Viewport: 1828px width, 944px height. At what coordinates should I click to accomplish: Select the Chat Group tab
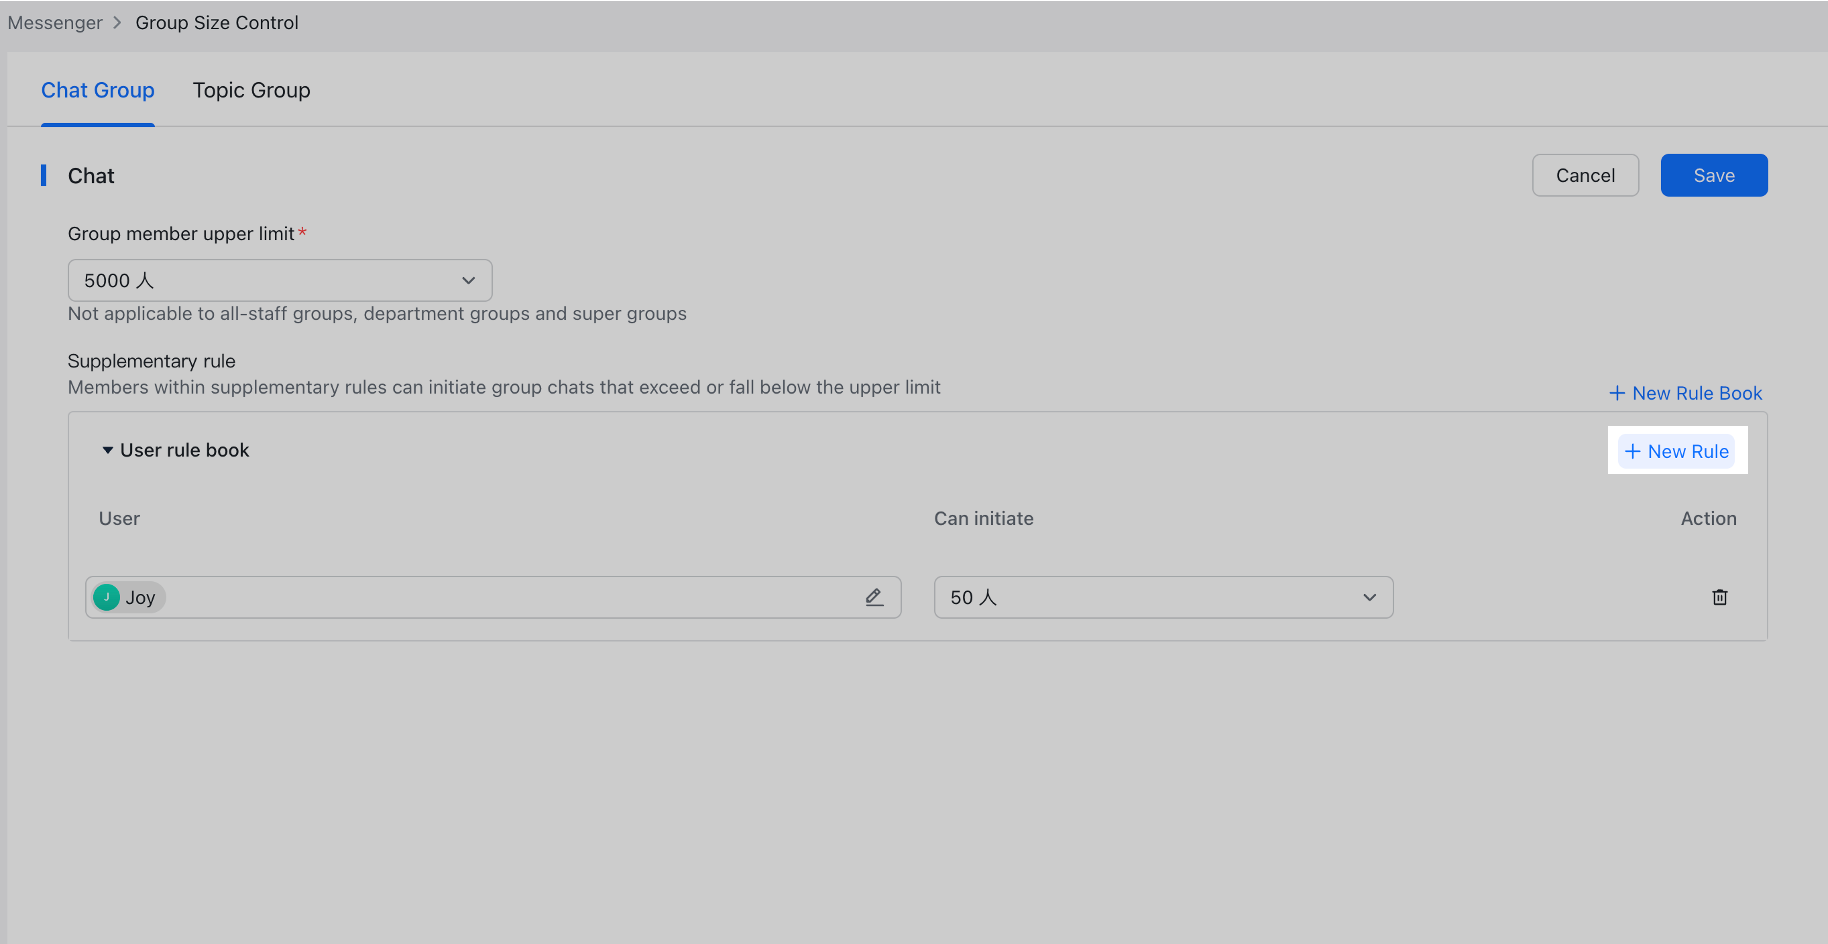pyautogui.click(x=98, y=90)
